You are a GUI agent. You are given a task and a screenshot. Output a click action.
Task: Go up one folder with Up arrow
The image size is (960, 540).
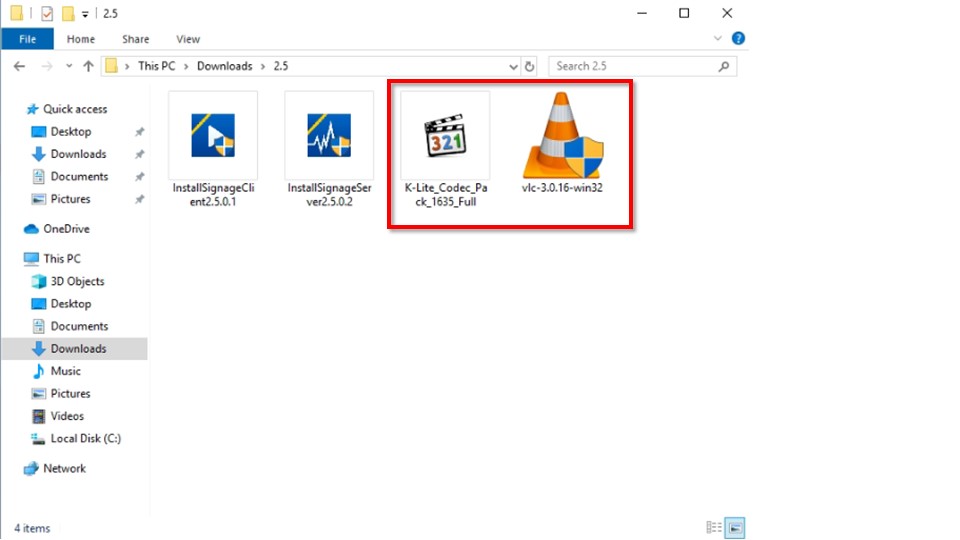pos(88,66)
